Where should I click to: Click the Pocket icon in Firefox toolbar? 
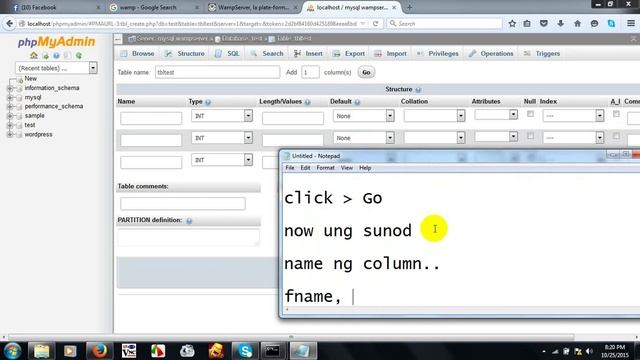click(544, 24)
